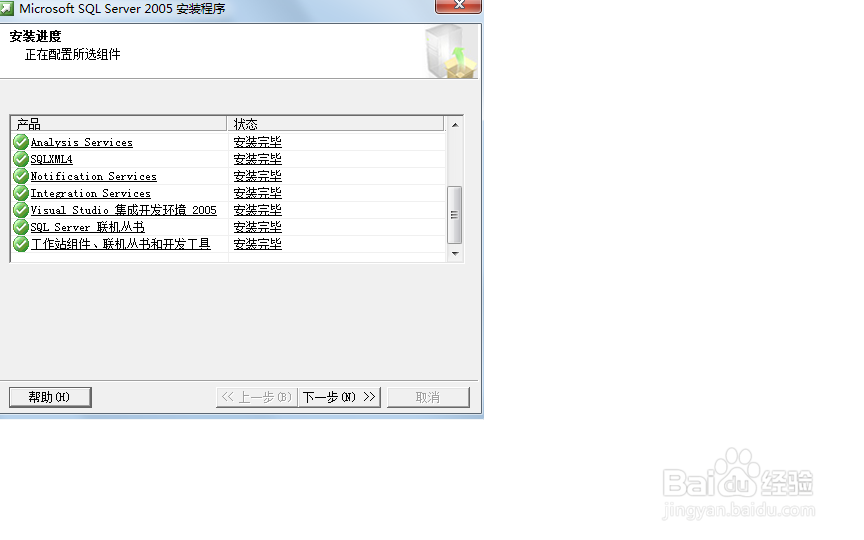Click the list scrollbar up arrow
Viewport: 864px width, 540px height.
455,125
